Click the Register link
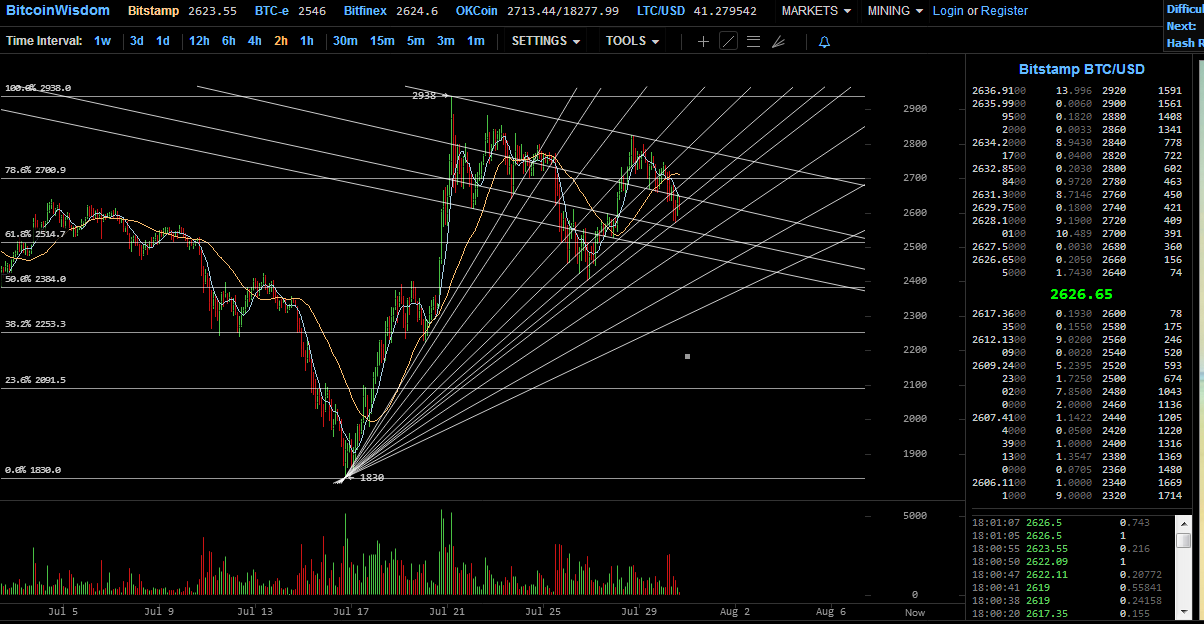Viewport: 1204px width, 624px height. pos(1004,11)
